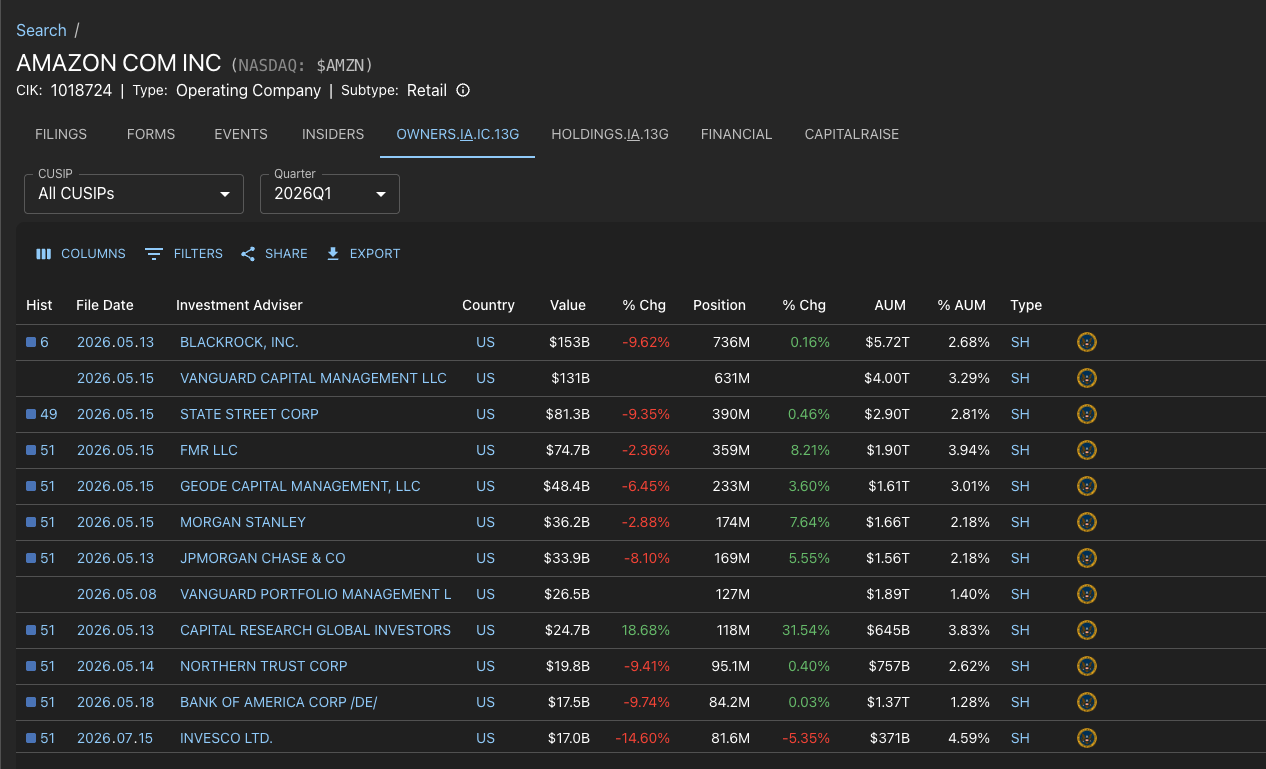Open SEC seal icon in FMR LLC row

pyautogui.click(x=1087, y=450)
